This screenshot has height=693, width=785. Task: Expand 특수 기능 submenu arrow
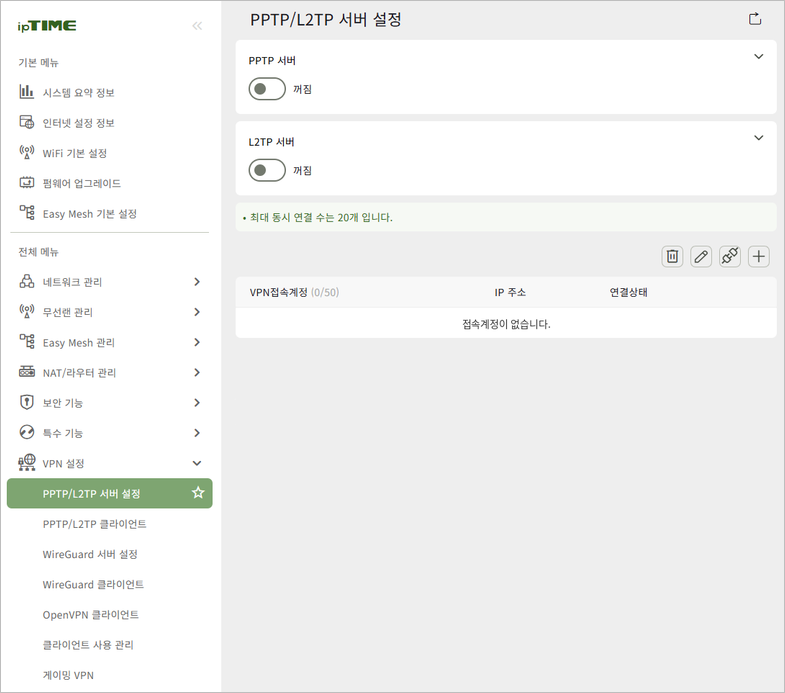197,433
